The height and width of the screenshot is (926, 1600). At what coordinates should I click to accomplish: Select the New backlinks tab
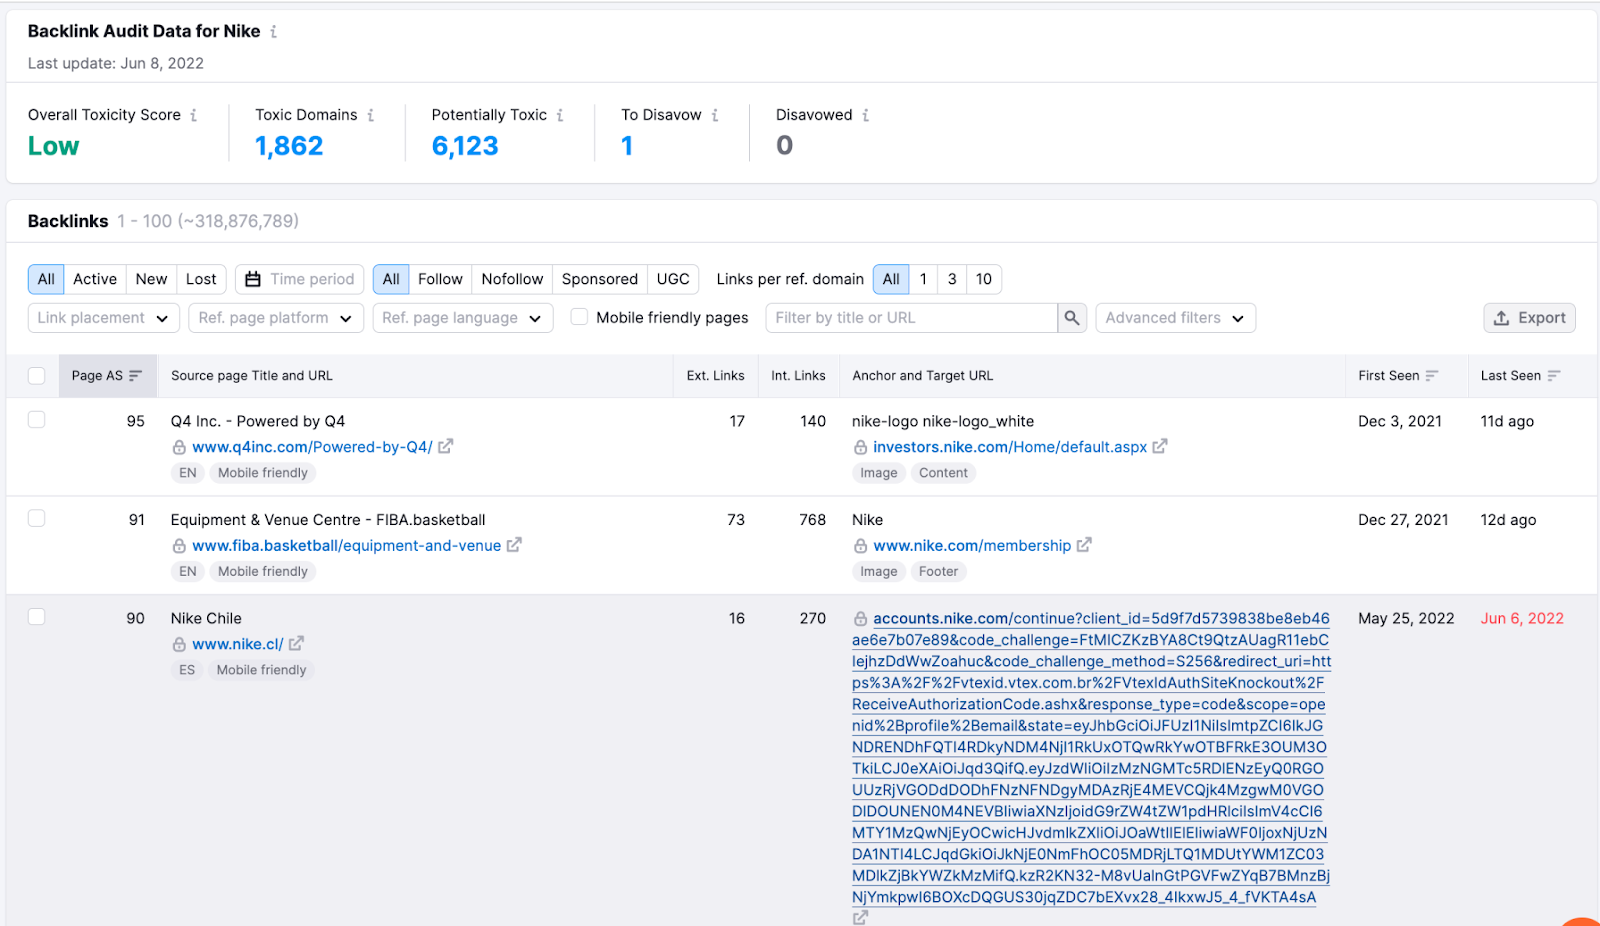(x=152, y=279)
